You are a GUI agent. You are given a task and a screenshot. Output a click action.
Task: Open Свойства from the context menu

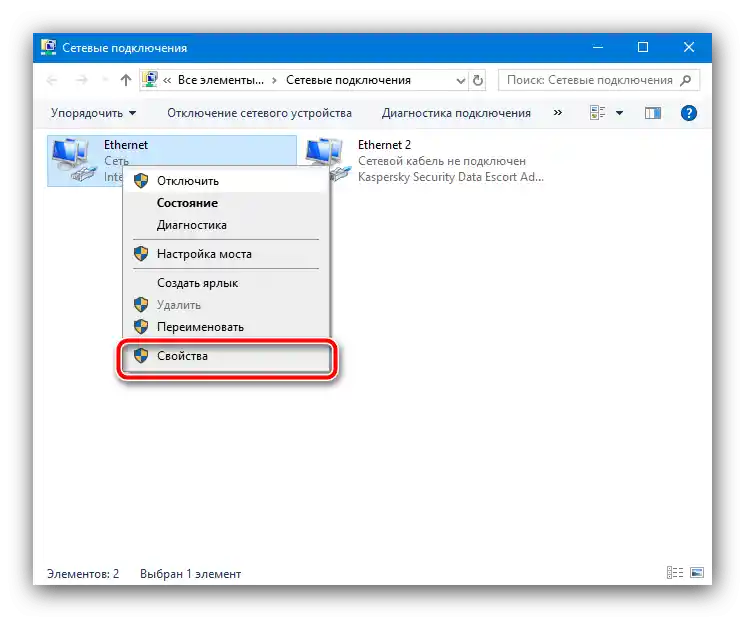click(226, 356)
